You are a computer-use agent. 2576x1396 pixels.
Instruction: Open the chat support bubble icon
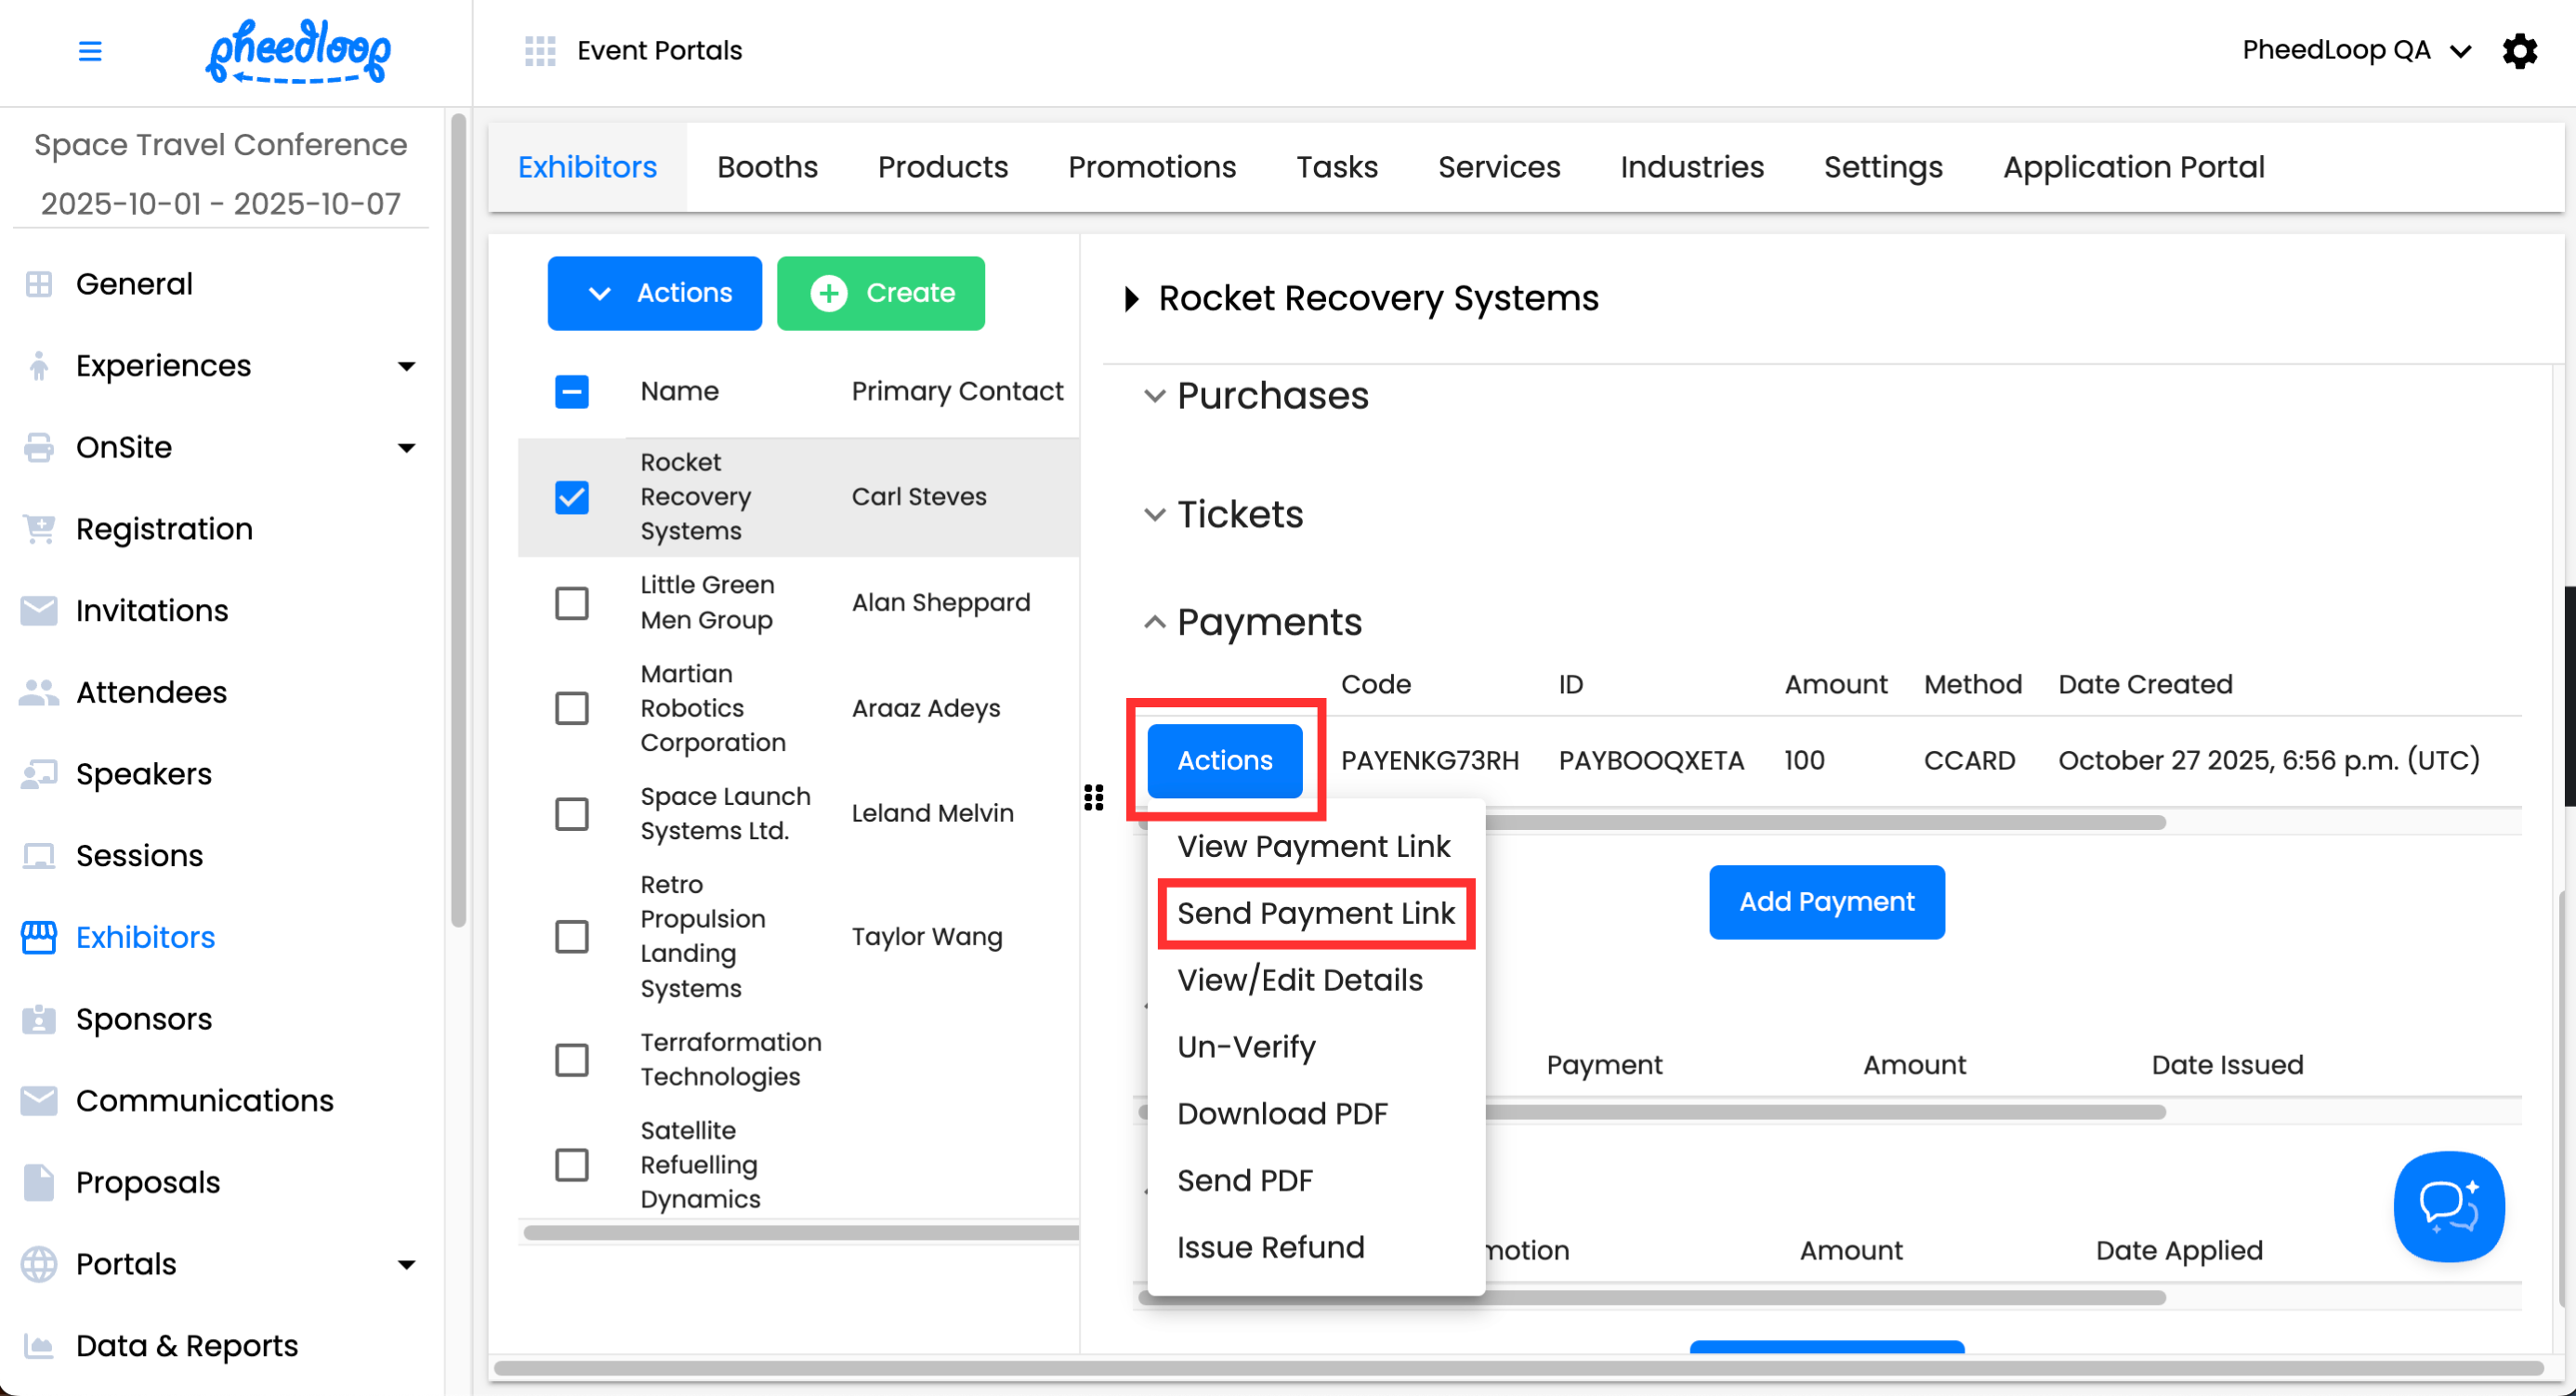(x=2448, y=1206)
